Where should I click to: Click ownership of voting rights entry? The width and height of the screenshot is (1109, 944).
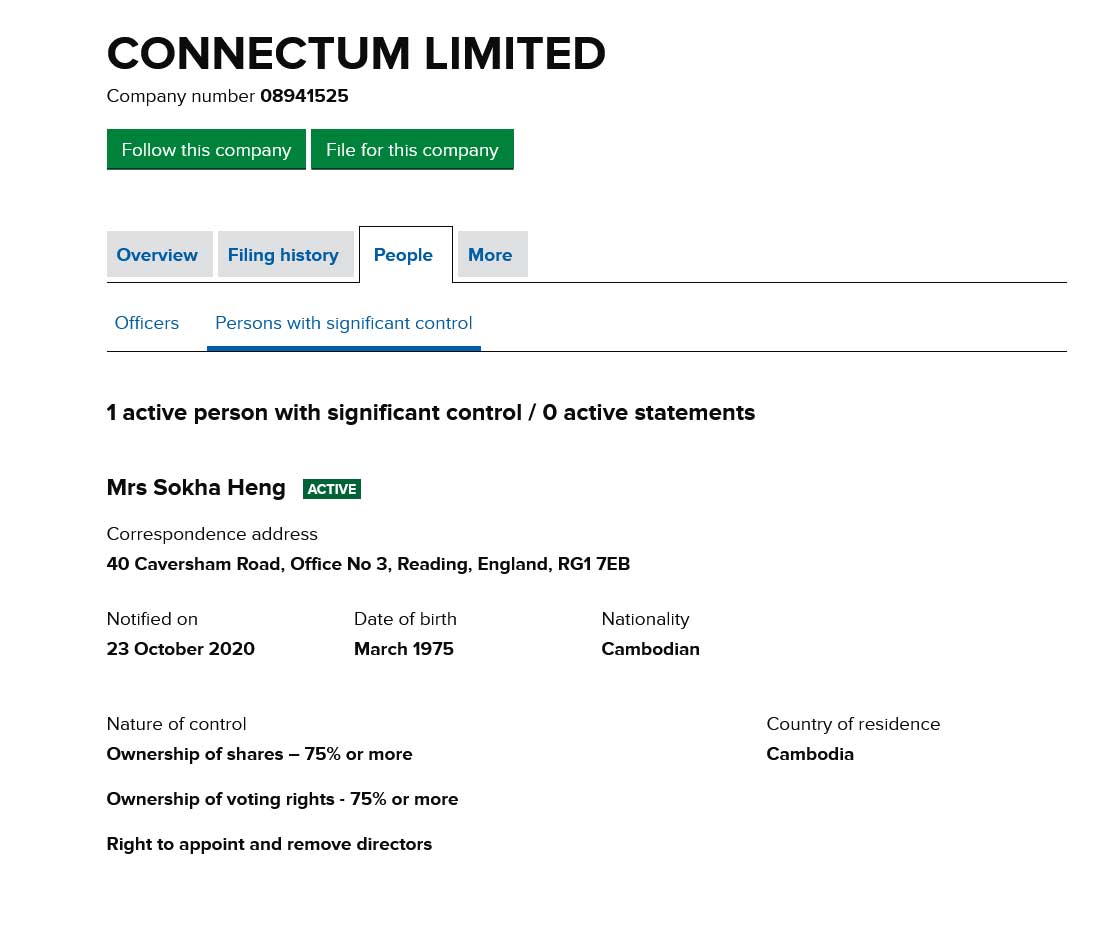pos(282,799)
